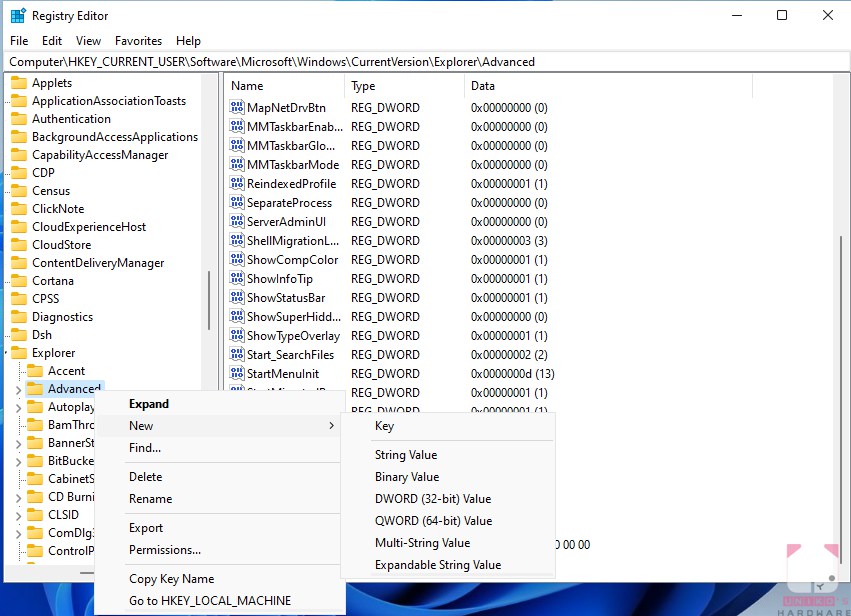Click the Authentication folder icon

(x=19, y=119)
